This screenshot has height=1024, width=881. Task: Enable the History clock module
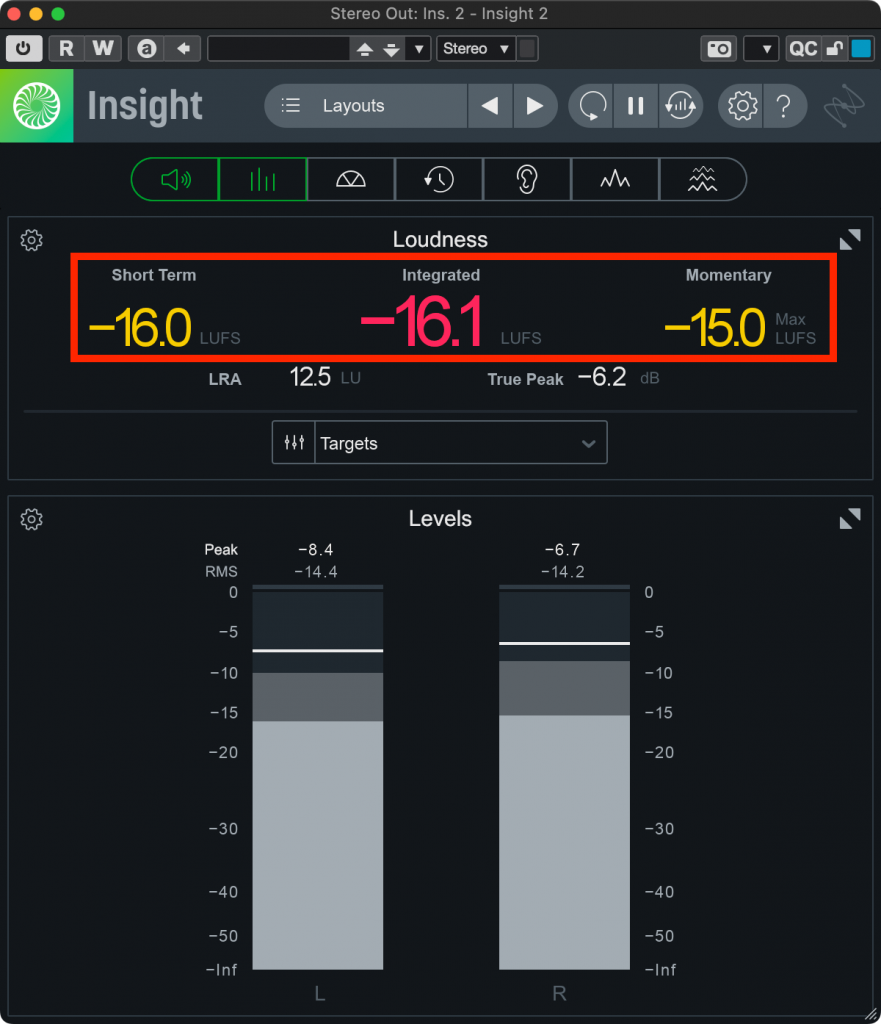439,180
